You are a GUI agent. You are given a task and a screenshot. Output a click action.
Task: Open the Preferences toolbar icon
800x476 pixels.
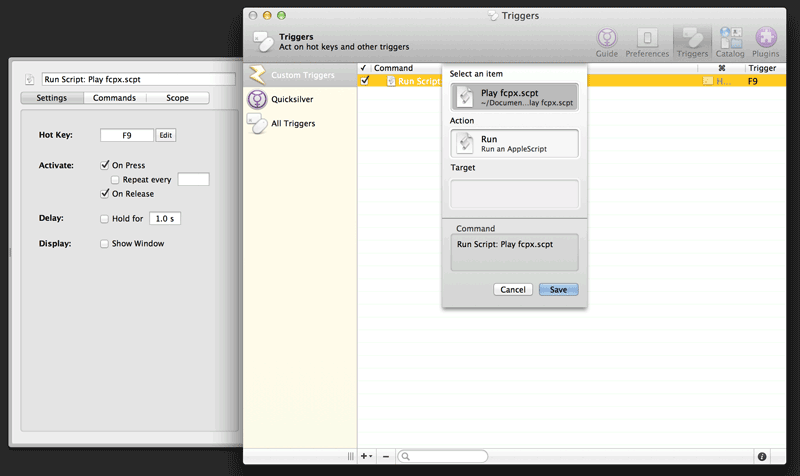tap(647, 42)
